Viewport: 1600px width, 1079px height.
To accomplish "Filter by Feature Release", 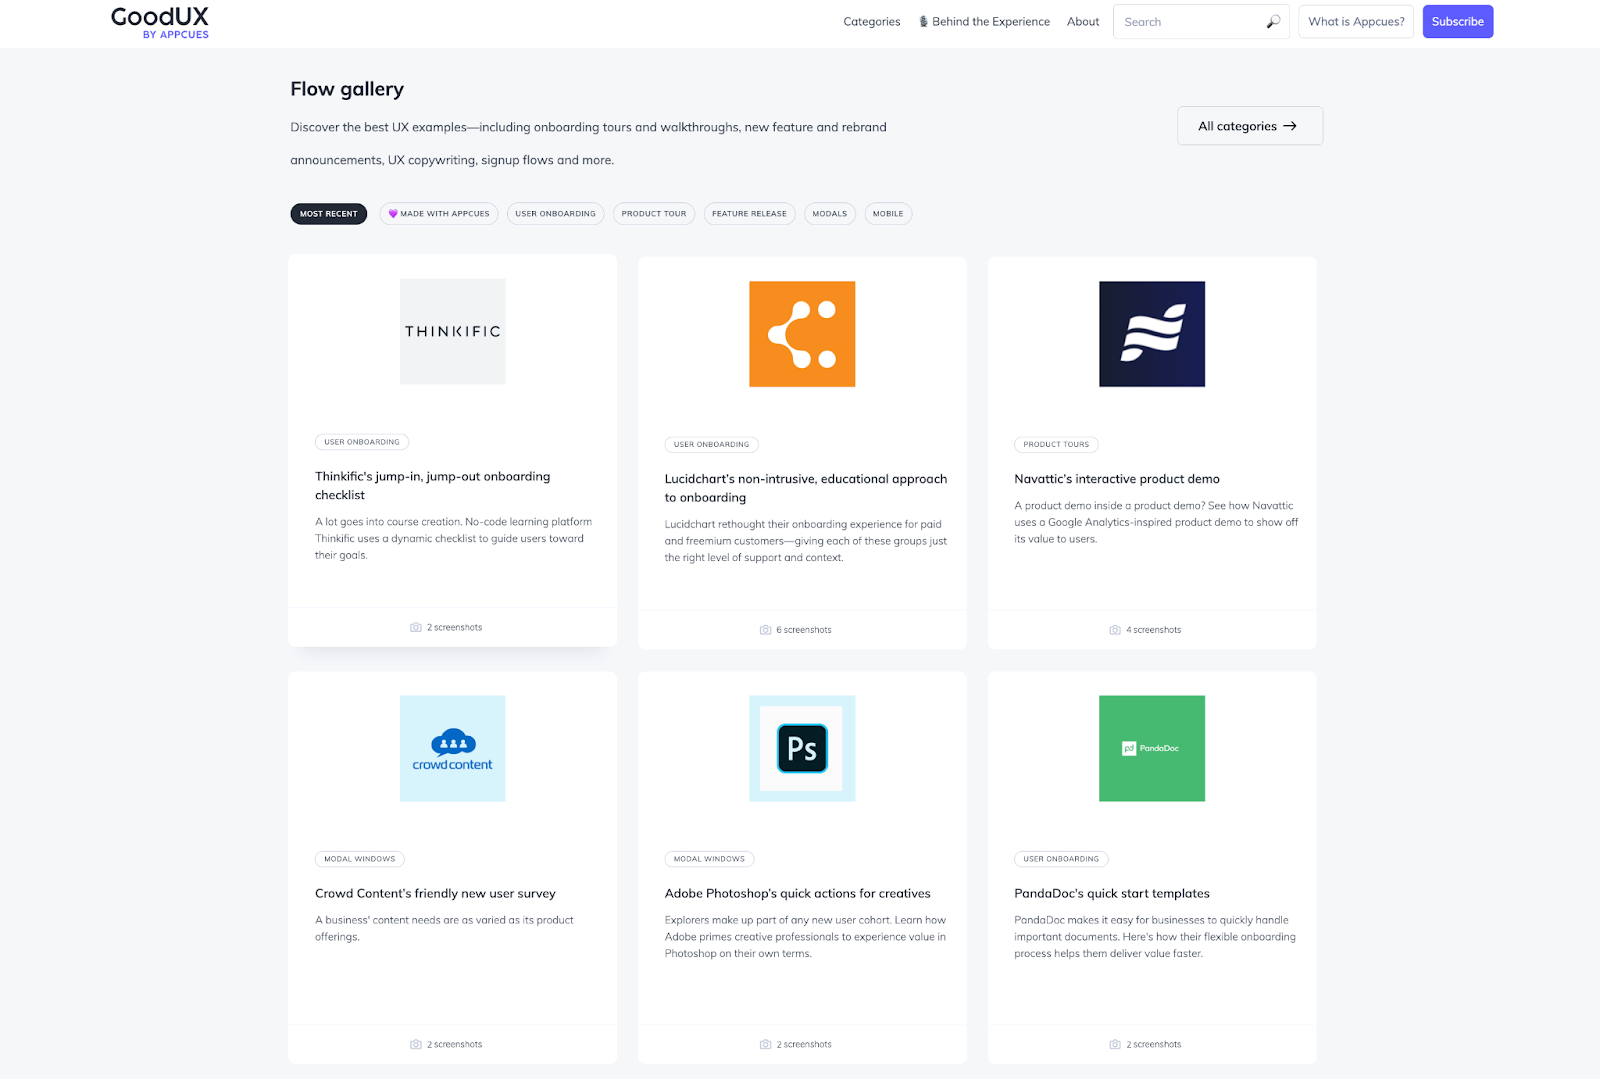I will pyautogui.click(x=749, y=214).
